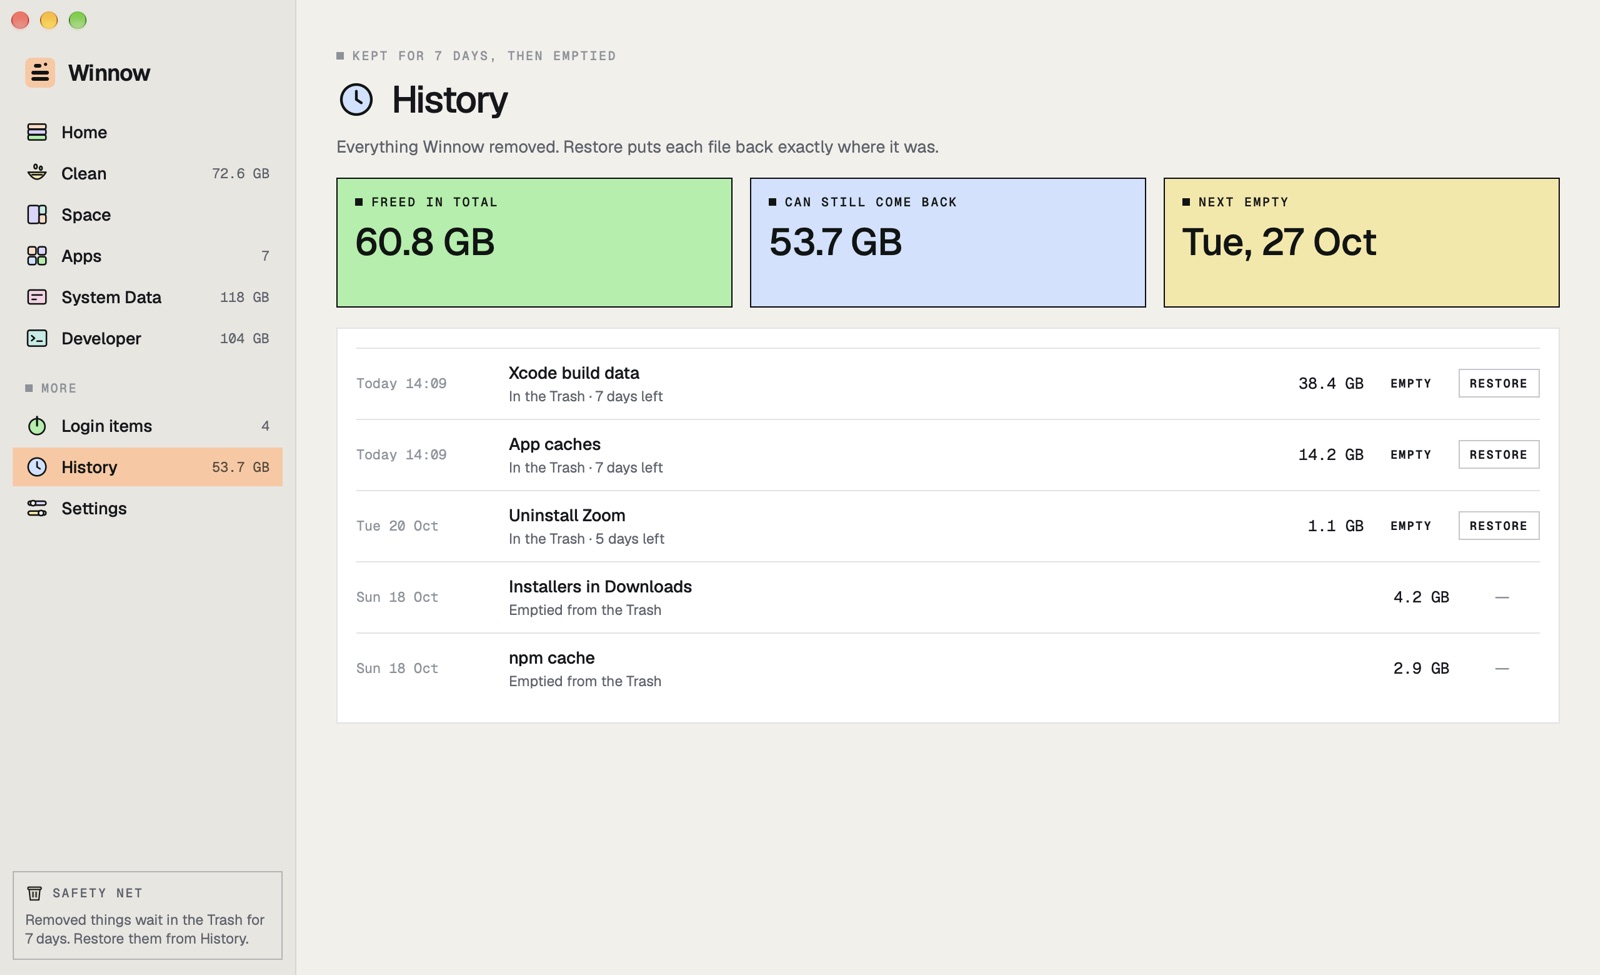The image size is (1600, 975).
Task: Click the 104 GB Developer badge
Action: click(x=244, y=338)
